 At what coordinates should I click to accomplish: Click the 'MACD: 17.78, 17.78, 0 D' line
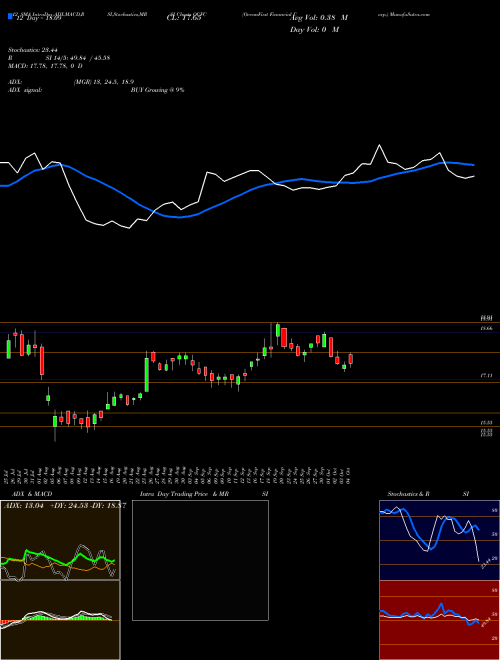click(x=45, y=66)
